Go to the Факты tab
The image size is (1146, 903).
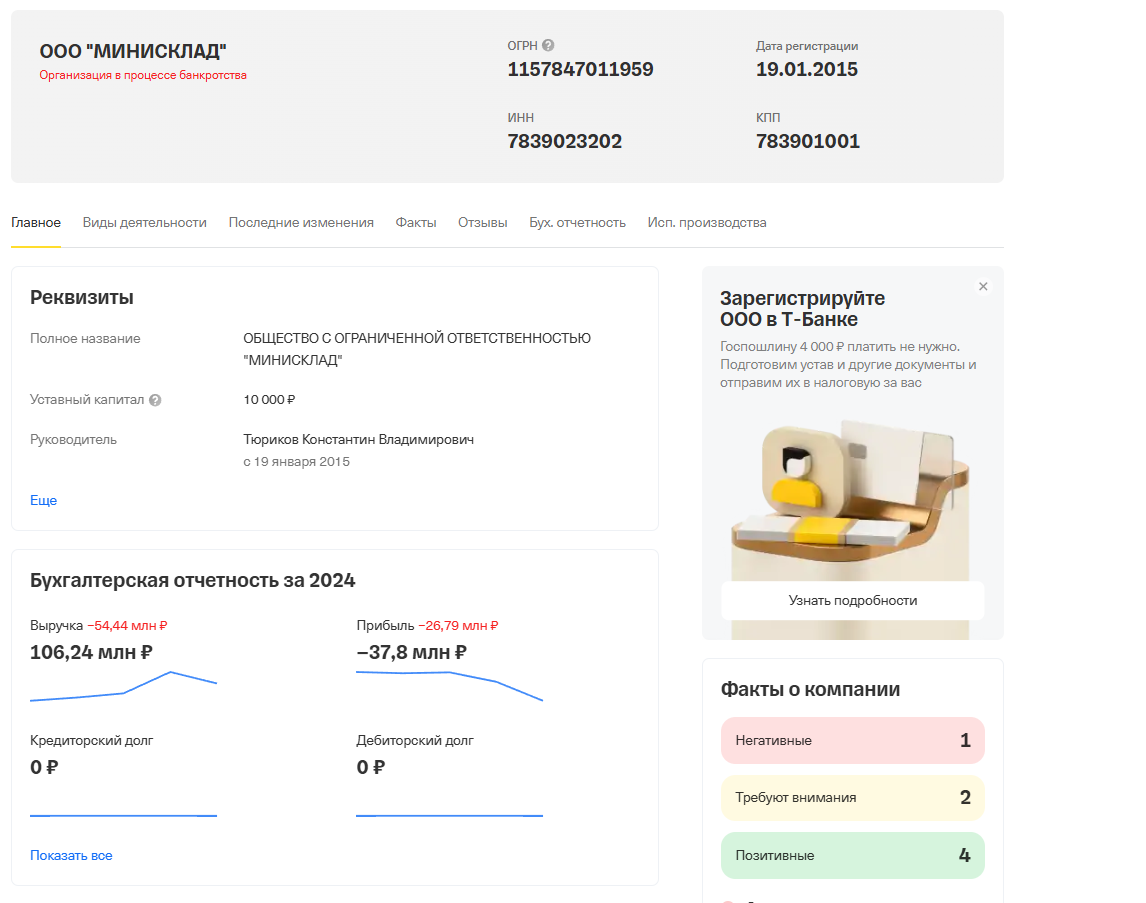coord(416,223)
